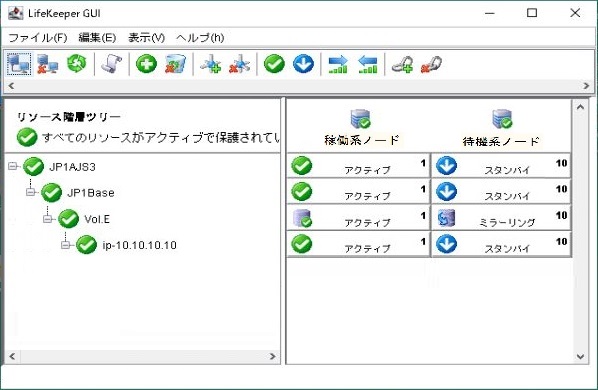Click standby down-arrow icon in JP1Base row
Screen dimensions: 598x390
tap(446, 191)
